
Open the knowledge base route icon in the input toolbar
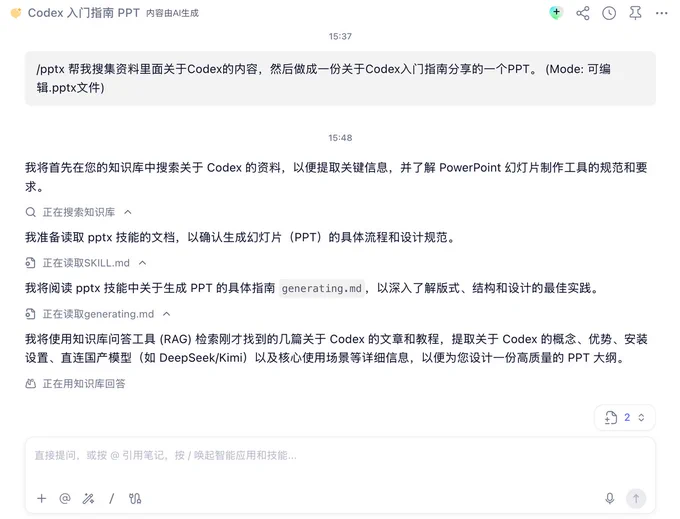(135, 498)
